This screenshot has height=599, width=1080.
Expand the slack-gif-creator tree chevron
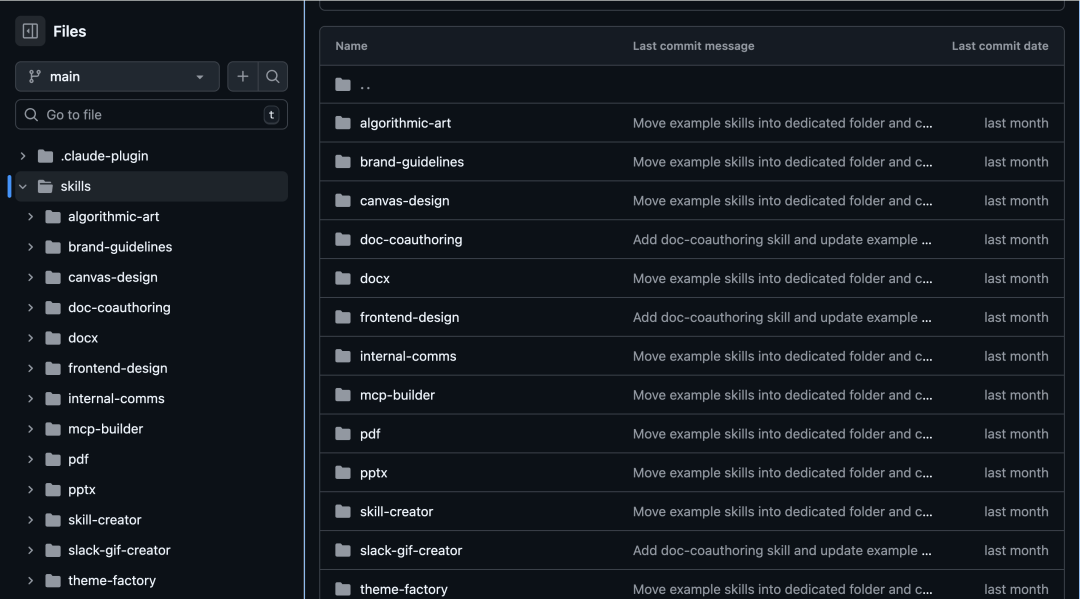[x=30, y=550]
